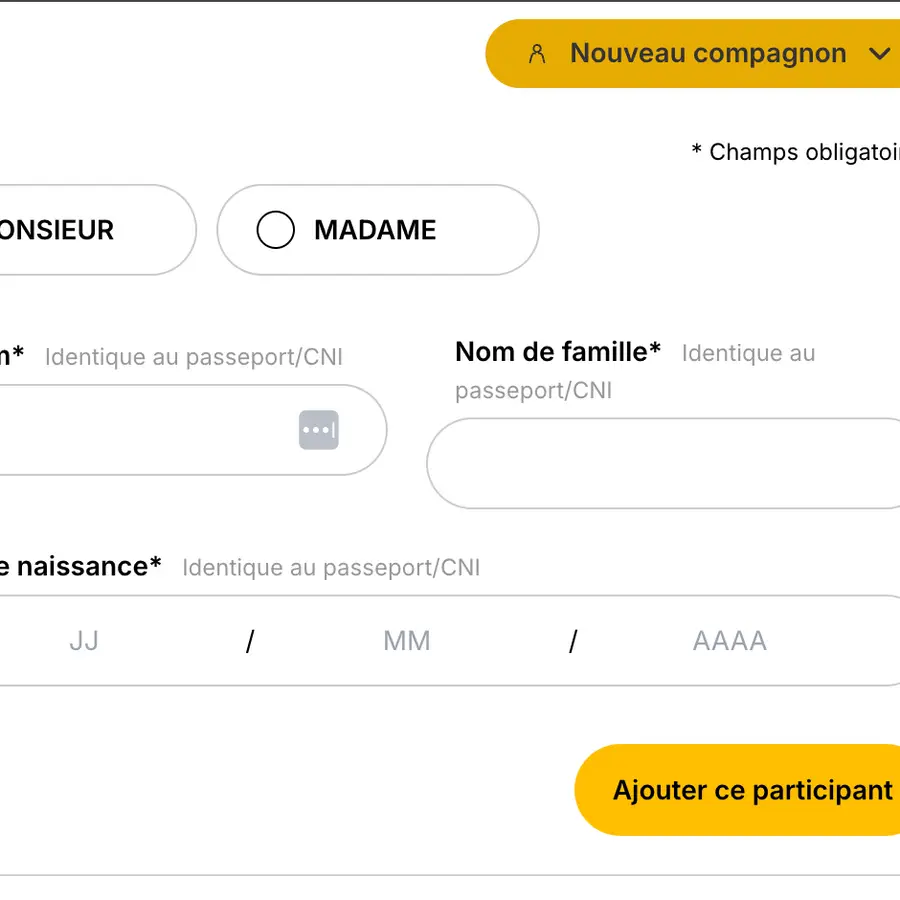
Task: Click the Champs obligatoires note
Action: click(x=797, y=152)
